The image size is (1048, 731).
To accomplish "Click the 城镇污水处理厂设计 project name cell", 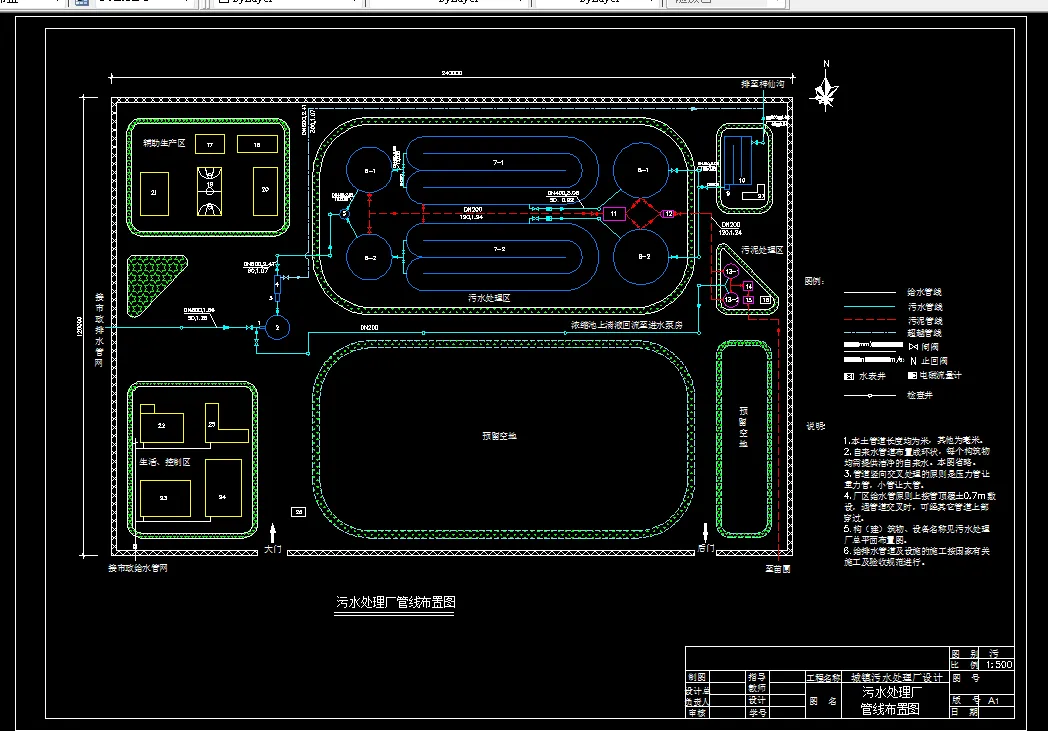I will 896,678.
